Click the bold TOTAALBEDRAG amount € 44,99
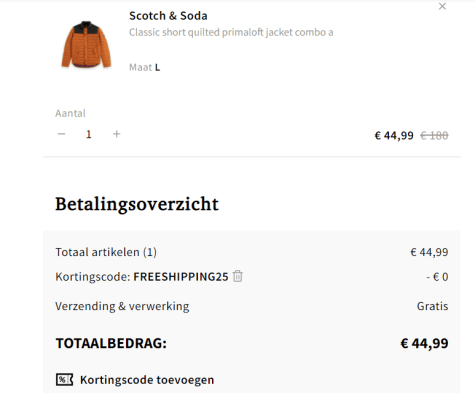 [x=424, y=343]
